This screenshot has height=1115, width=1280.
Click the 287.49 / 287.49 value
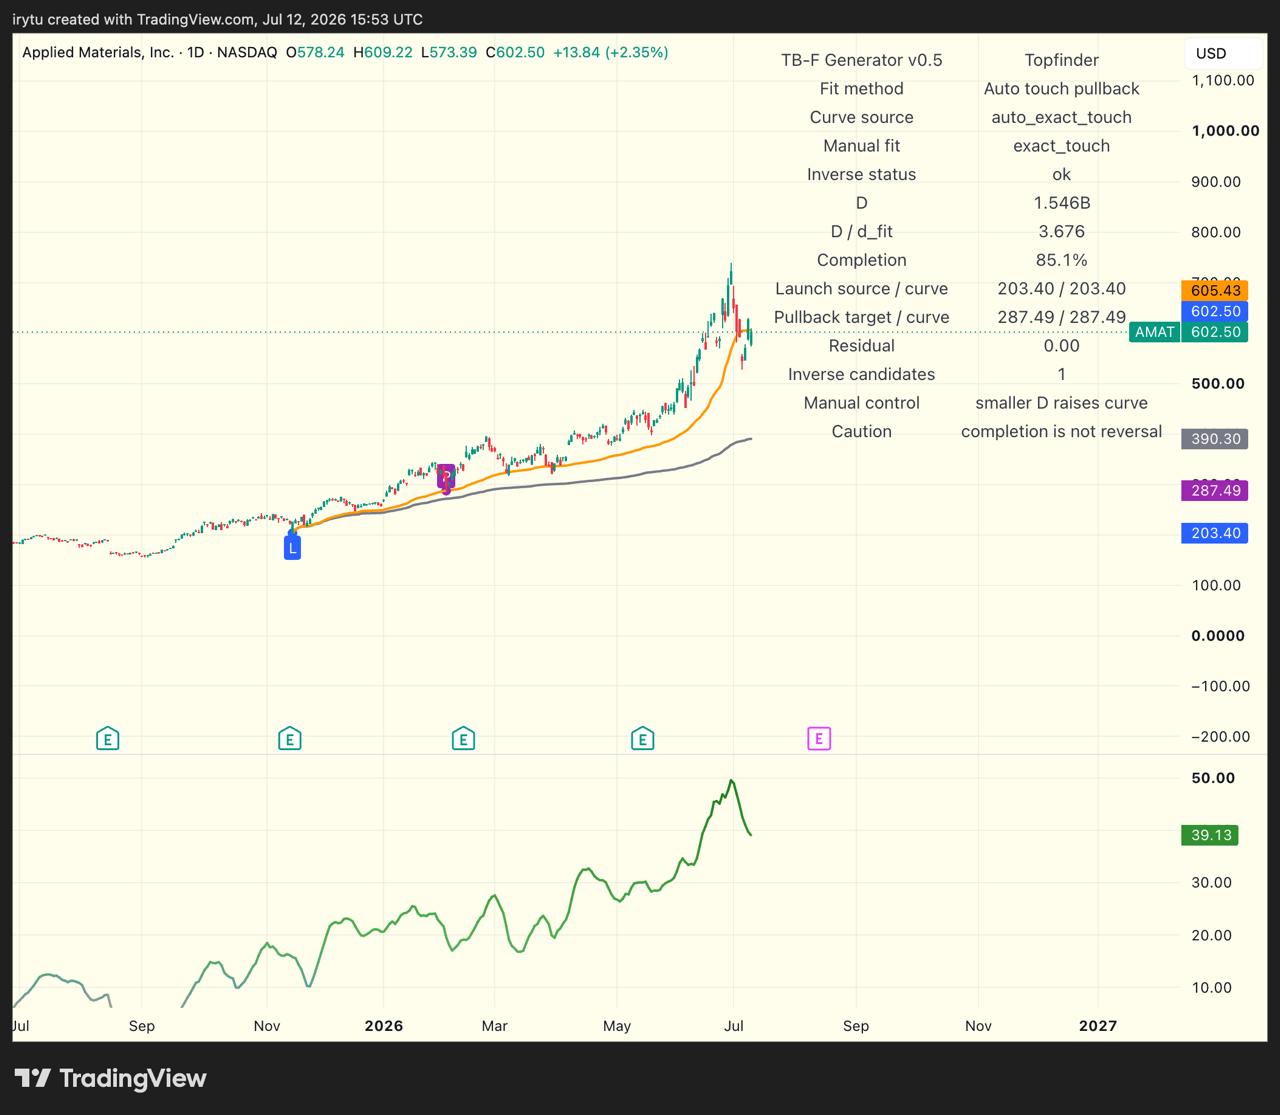coord(1061,317)
